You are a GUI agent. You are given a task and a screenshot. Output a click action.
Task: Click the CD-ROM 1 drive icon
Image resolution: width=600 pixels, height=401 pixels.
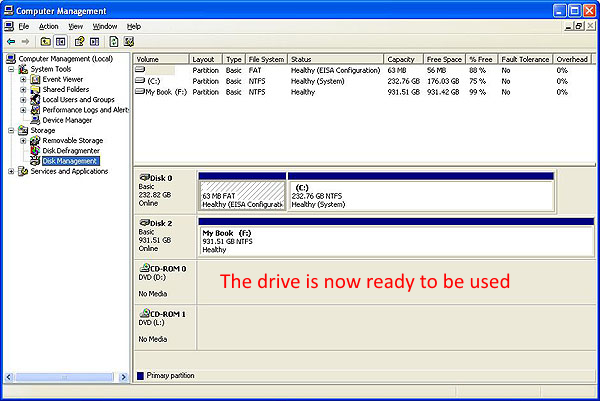[145, 313]
